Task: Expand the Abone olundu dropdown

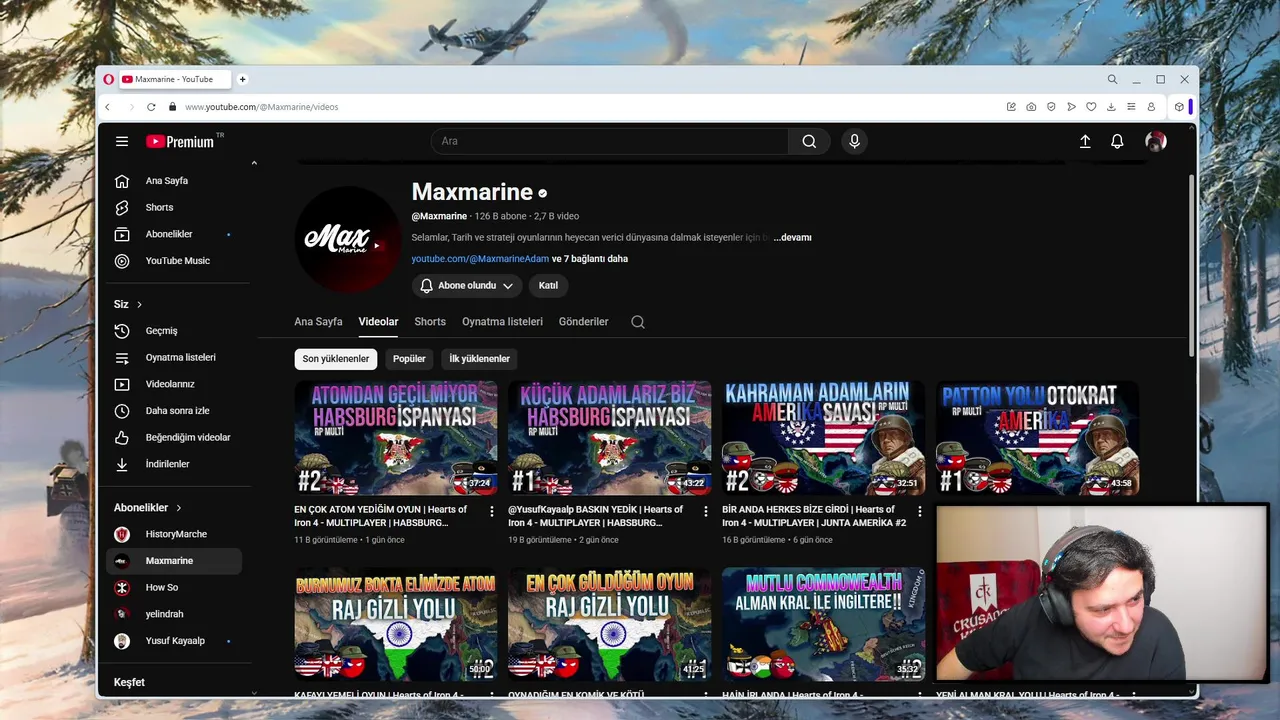Action: click(x=467, y=286)
